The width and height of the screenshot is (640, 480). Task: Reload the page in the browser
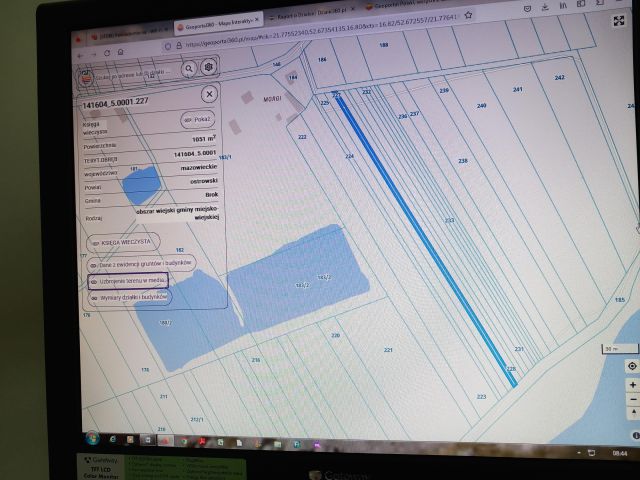click(x=107, y=53)
